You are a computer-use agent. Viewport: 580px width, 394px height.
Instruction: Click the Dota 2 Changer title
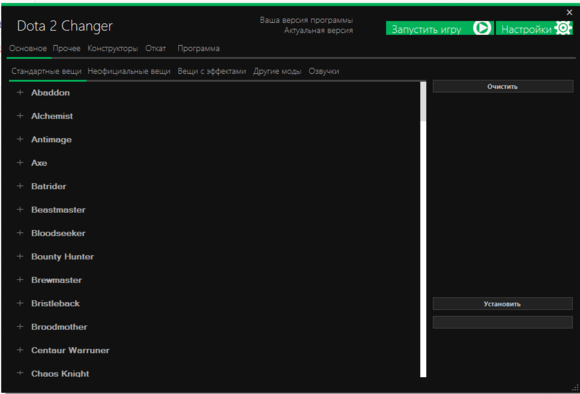pos(64,26)
